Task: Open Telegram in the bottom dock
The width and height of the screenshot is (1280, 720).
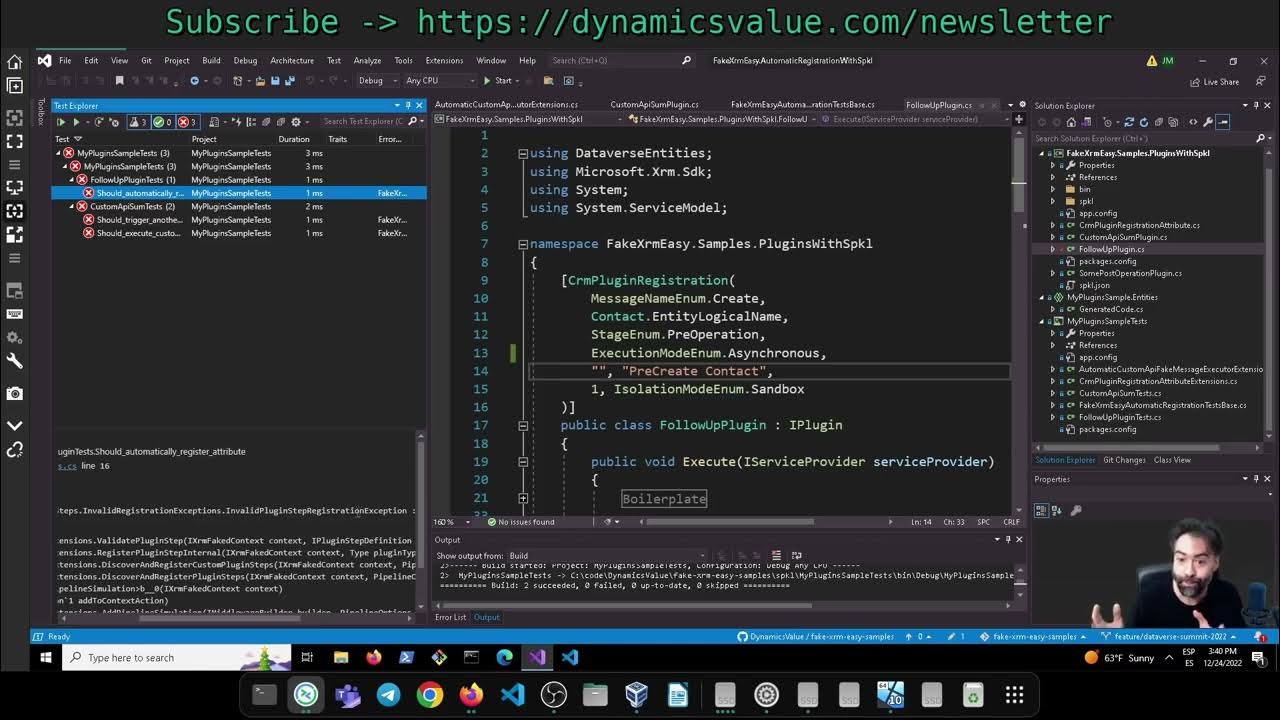Action: coord(389,694)
